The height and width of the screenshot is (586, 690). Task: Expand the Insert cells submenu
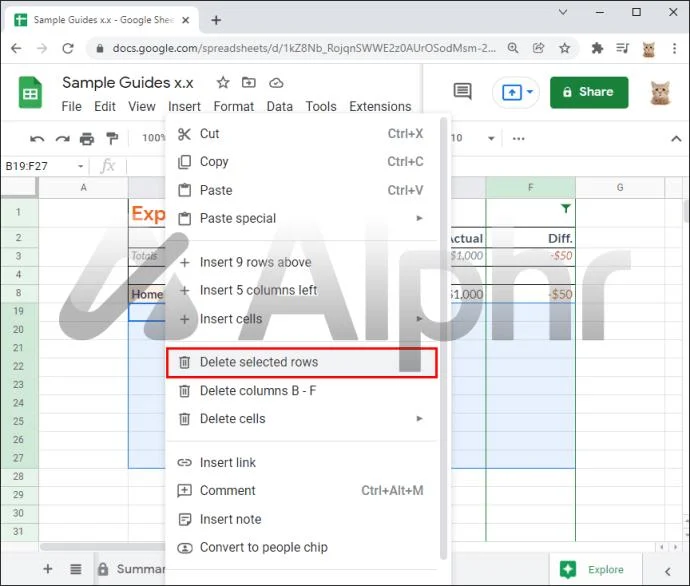pos(301,319)
